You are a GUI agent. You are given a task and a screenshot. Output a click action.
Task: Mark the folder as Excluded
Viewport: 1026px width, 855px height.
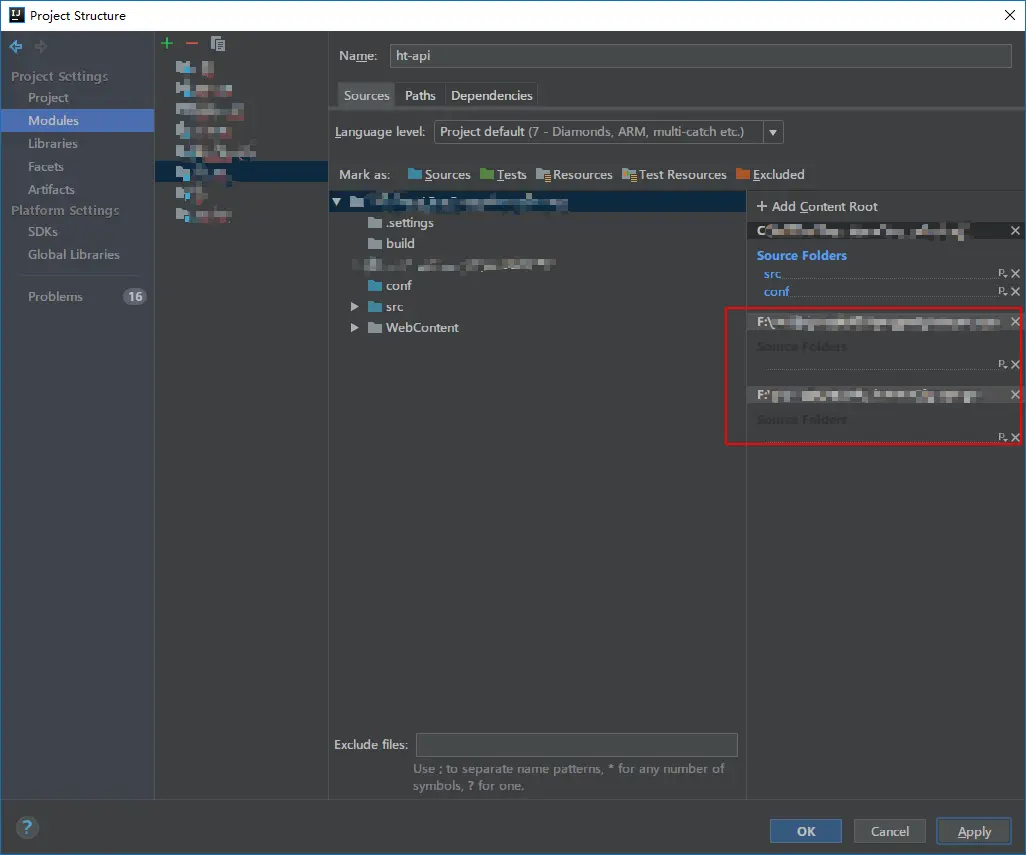tap(770, 175)
